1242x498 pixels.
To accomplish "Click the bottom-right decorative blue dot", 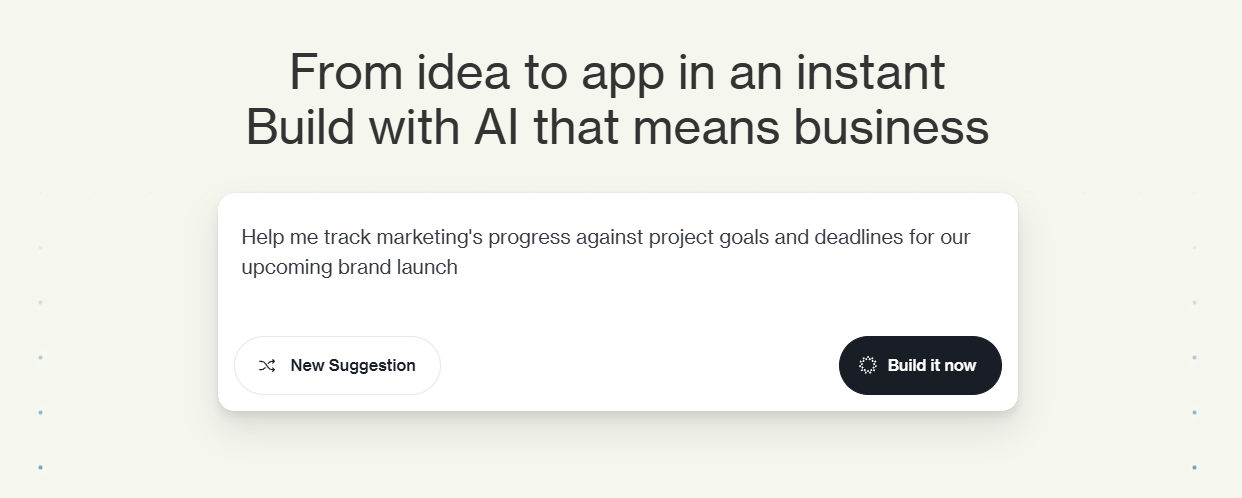I will tap(1194, 467).
